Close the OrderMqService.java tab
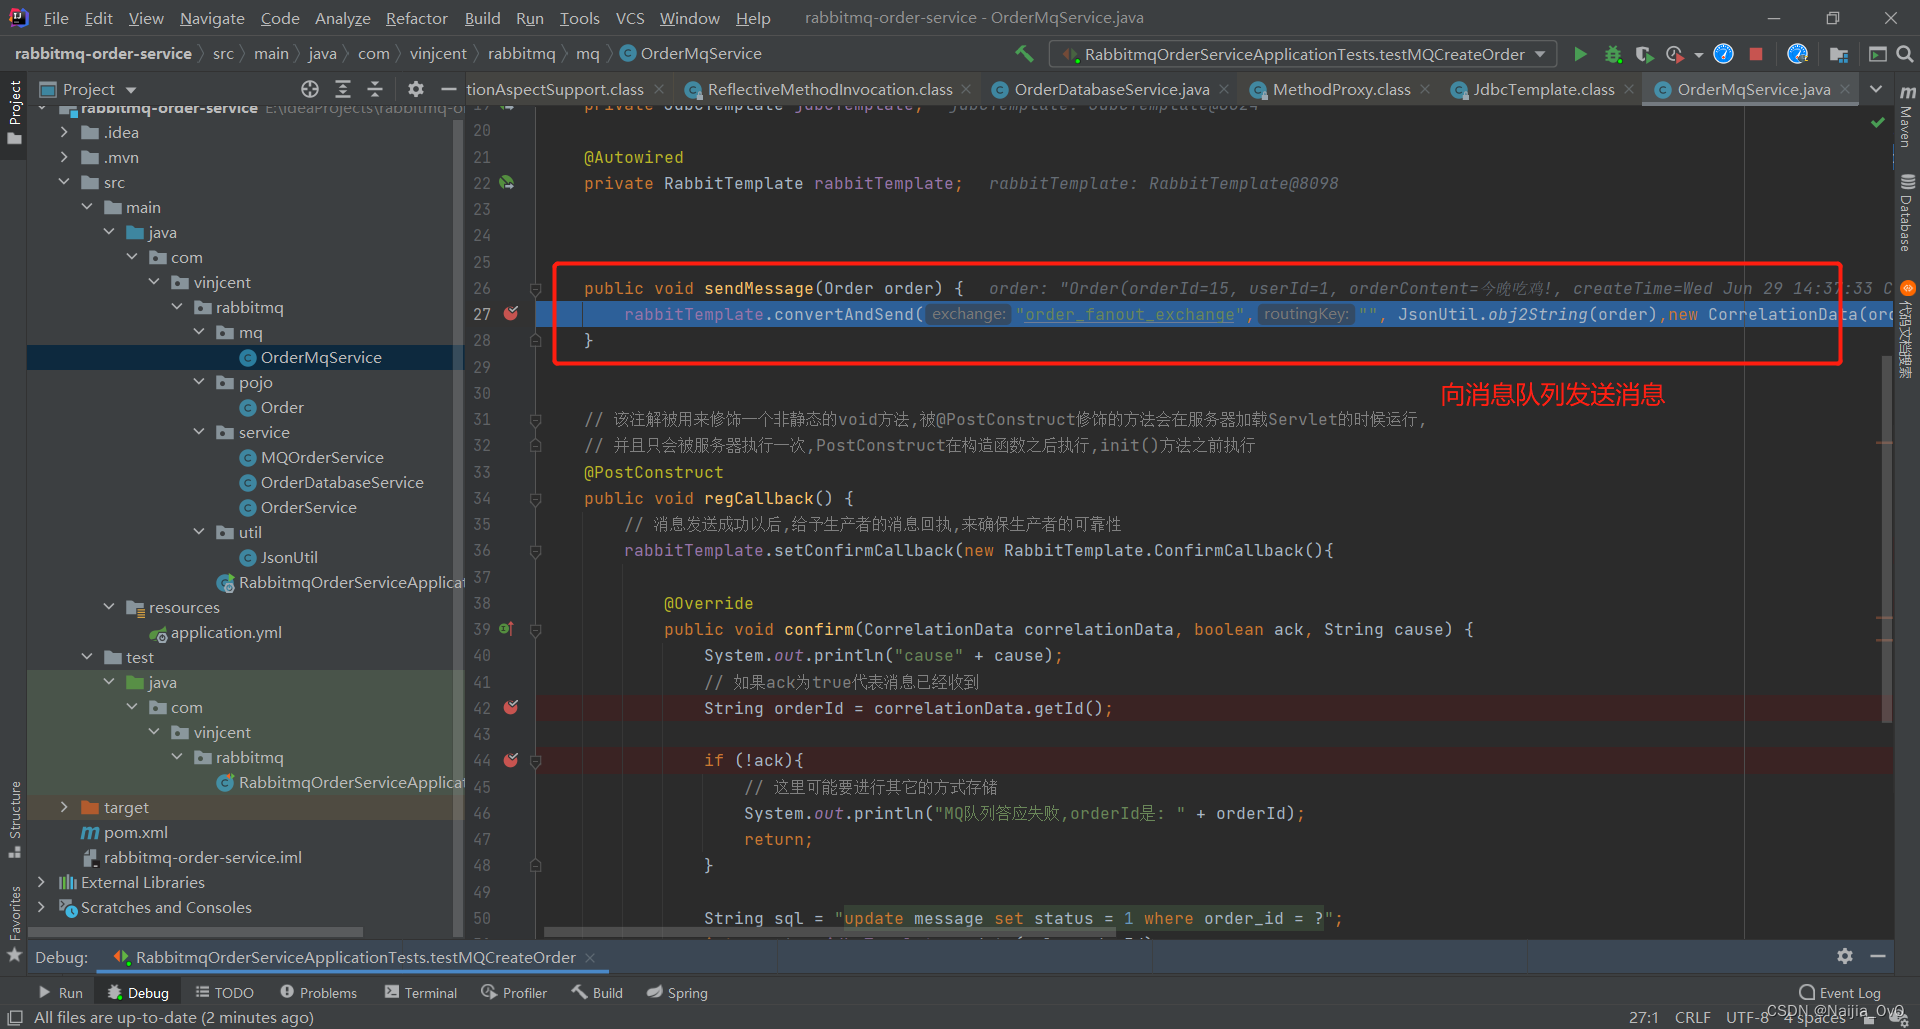The height and width of the screenshot is (1029, 1920). click(1845, 89)
